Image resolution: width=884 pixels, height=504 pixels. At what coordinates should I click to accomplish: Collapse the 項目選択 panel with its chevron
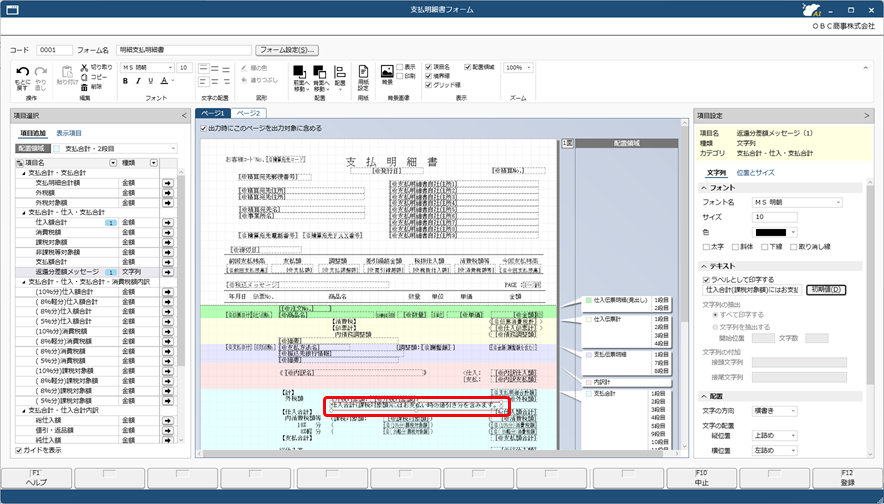(x=184, y=116)
